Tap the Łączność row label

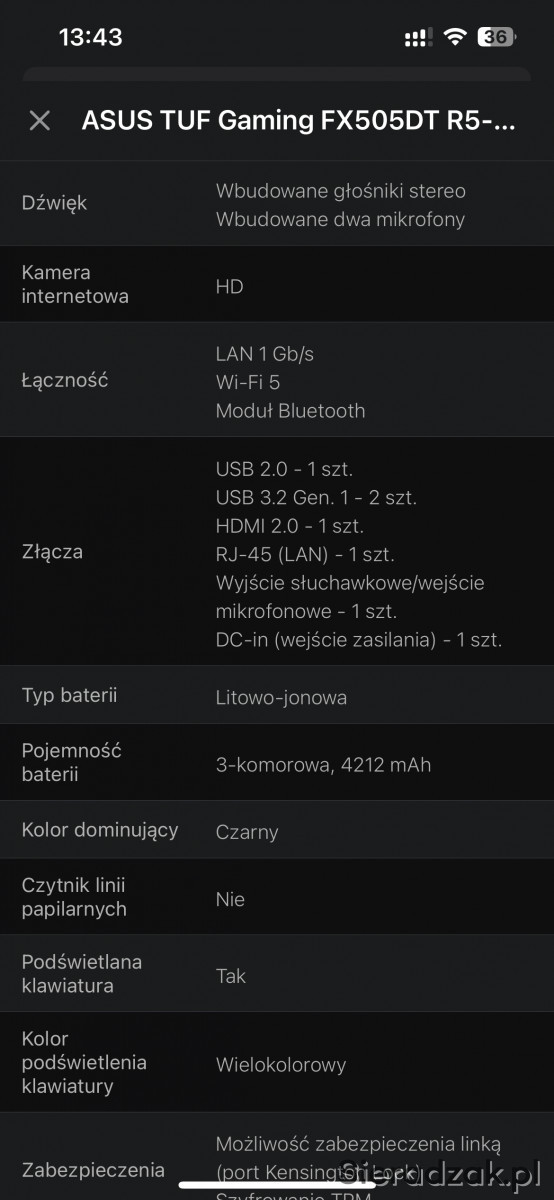point(65,380)
